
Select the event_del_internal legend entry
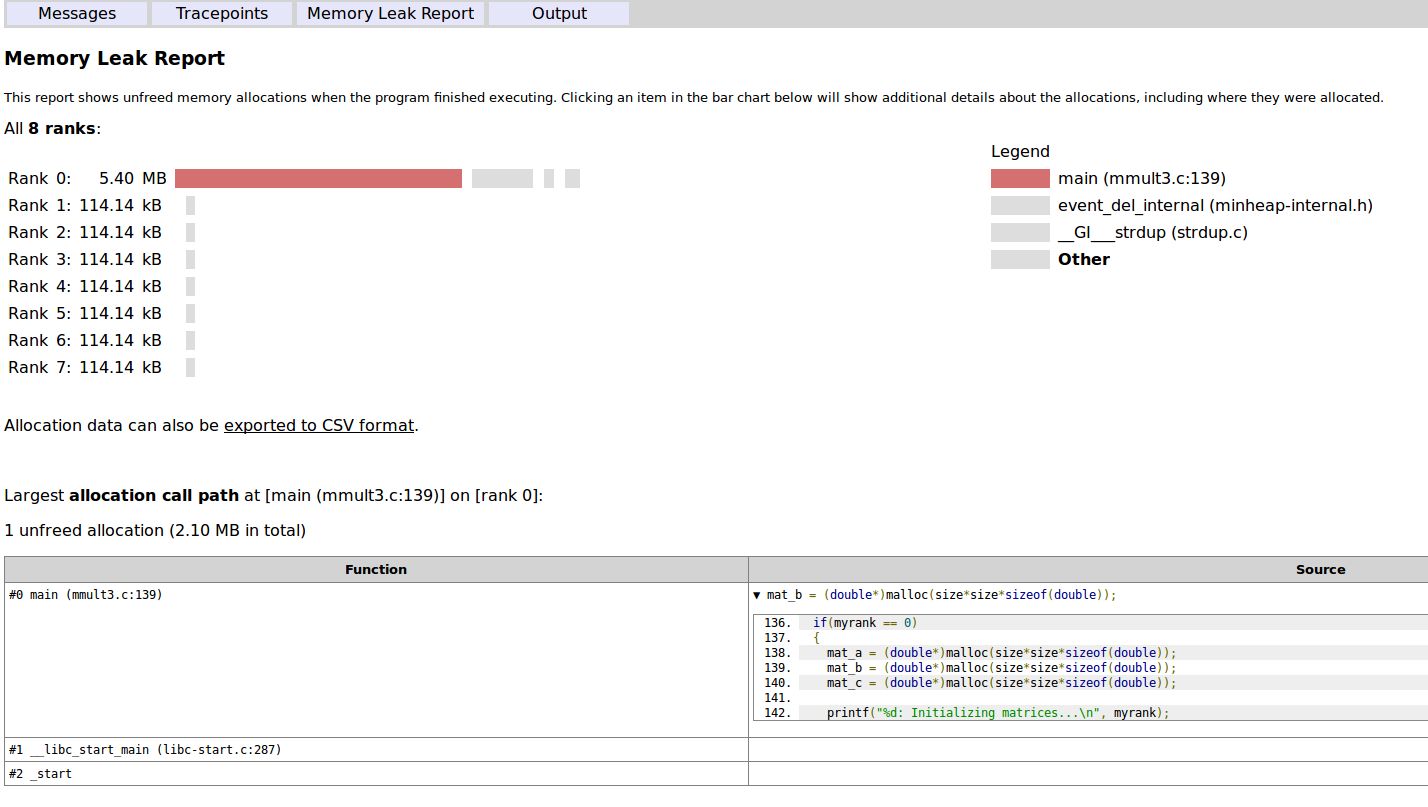click(1215, 205)
